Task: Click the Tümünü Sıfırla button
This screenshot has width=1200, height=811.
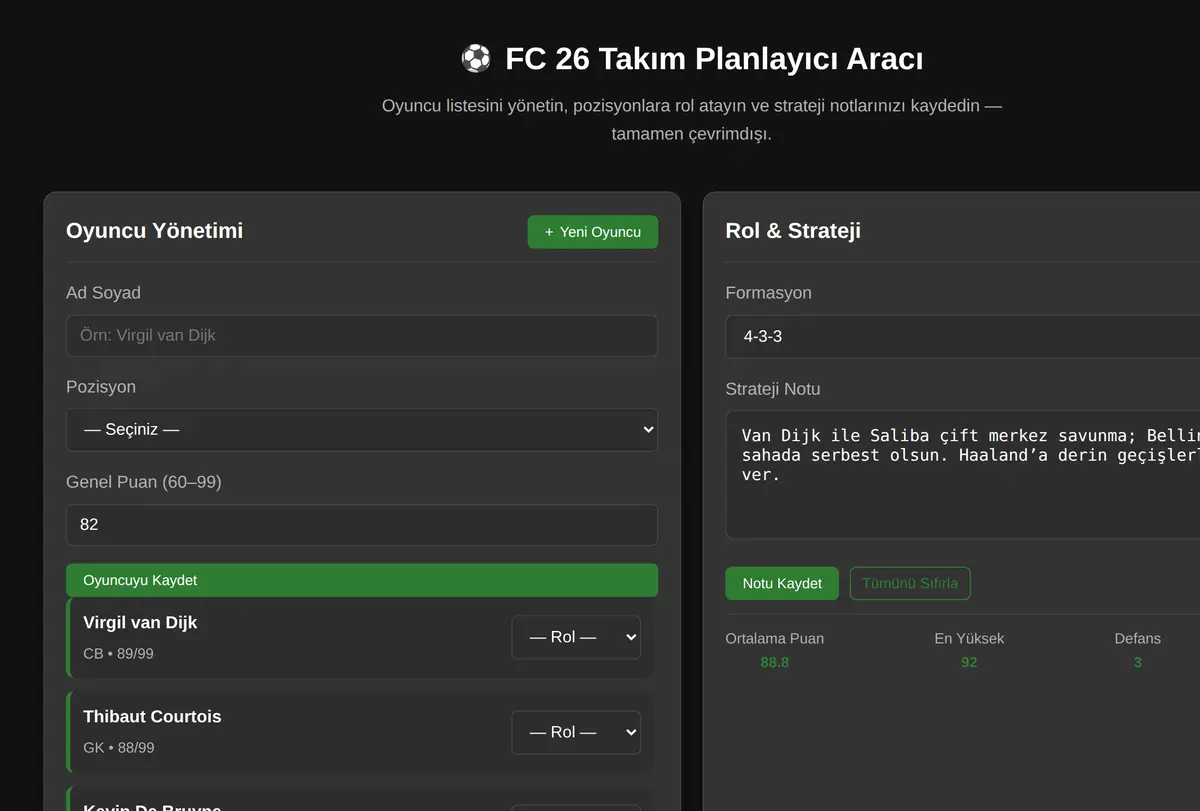Action: [x=910, y=583]
